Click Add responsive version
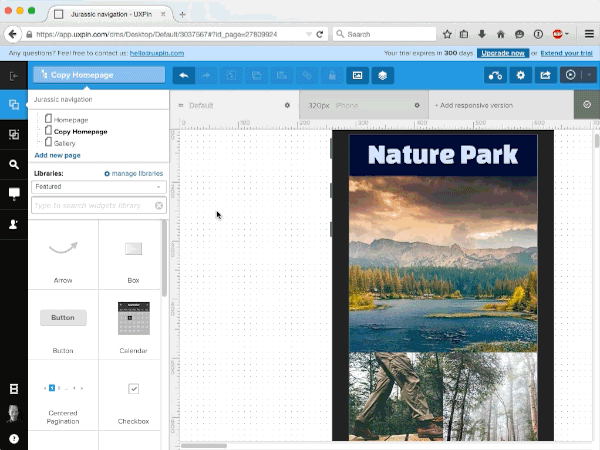This screenshot has width=600, height=450. point(474,105)
